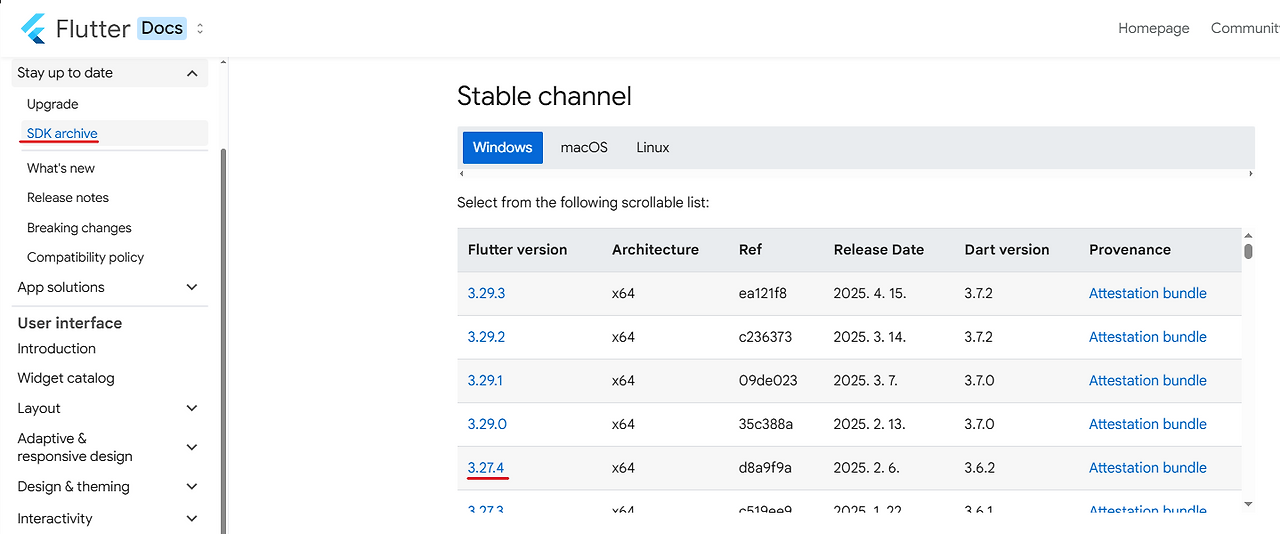Click the versions table scrollbar thumb
Screen dimensions: 1280x534
pos(1248,250)
